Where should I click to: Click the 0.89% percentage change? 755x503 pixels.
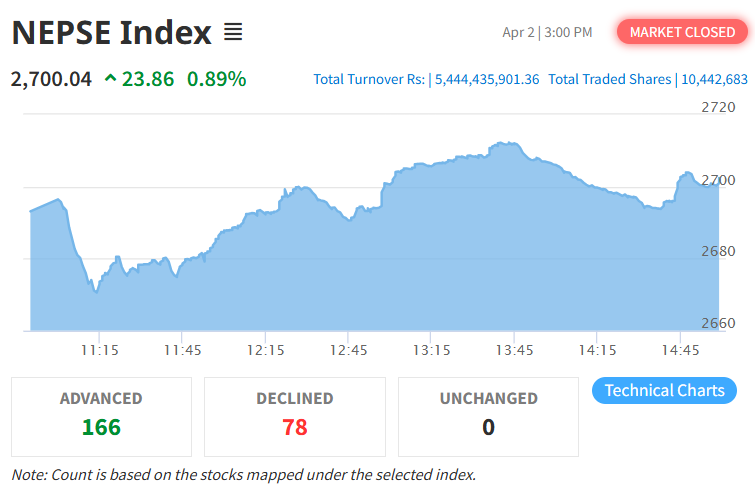[216, 78]
